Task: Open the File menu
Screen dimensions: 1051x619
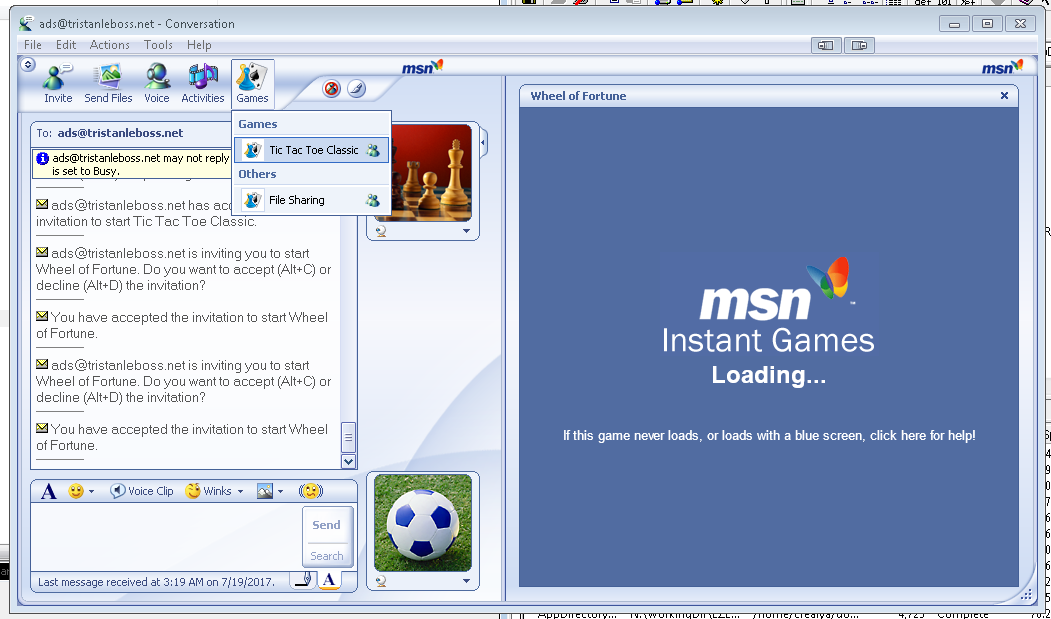Action: (x=32, y=45)
